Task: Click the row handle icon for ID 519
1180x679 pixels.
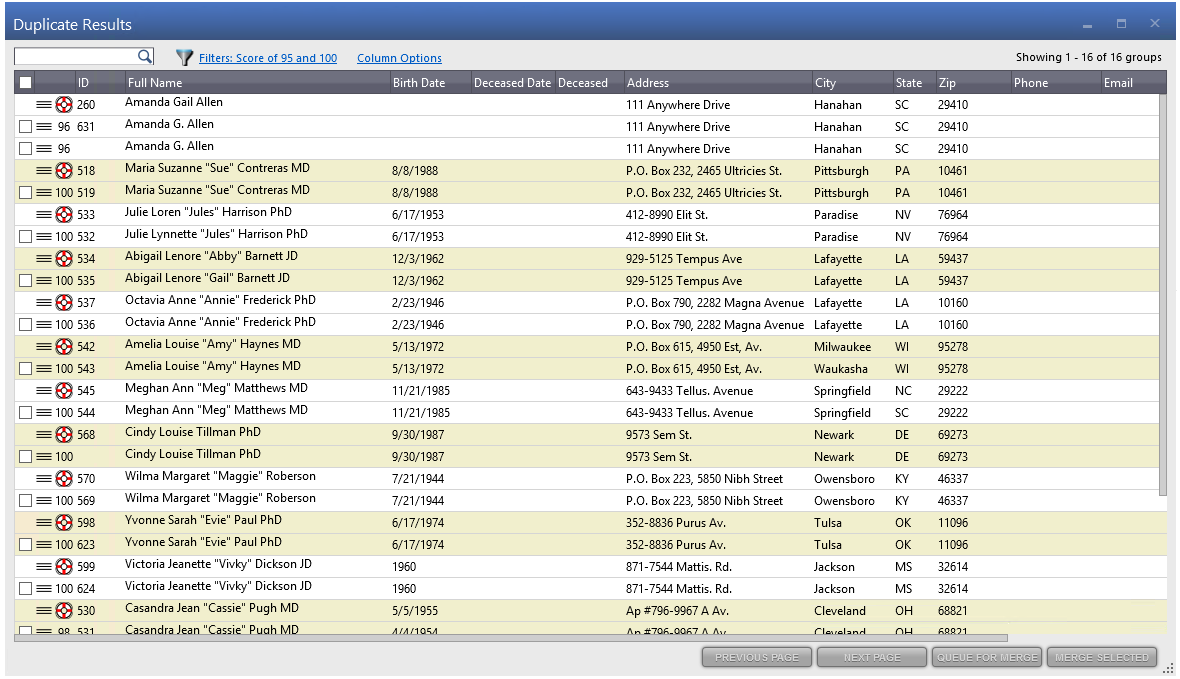Action: tap(44, 193)
